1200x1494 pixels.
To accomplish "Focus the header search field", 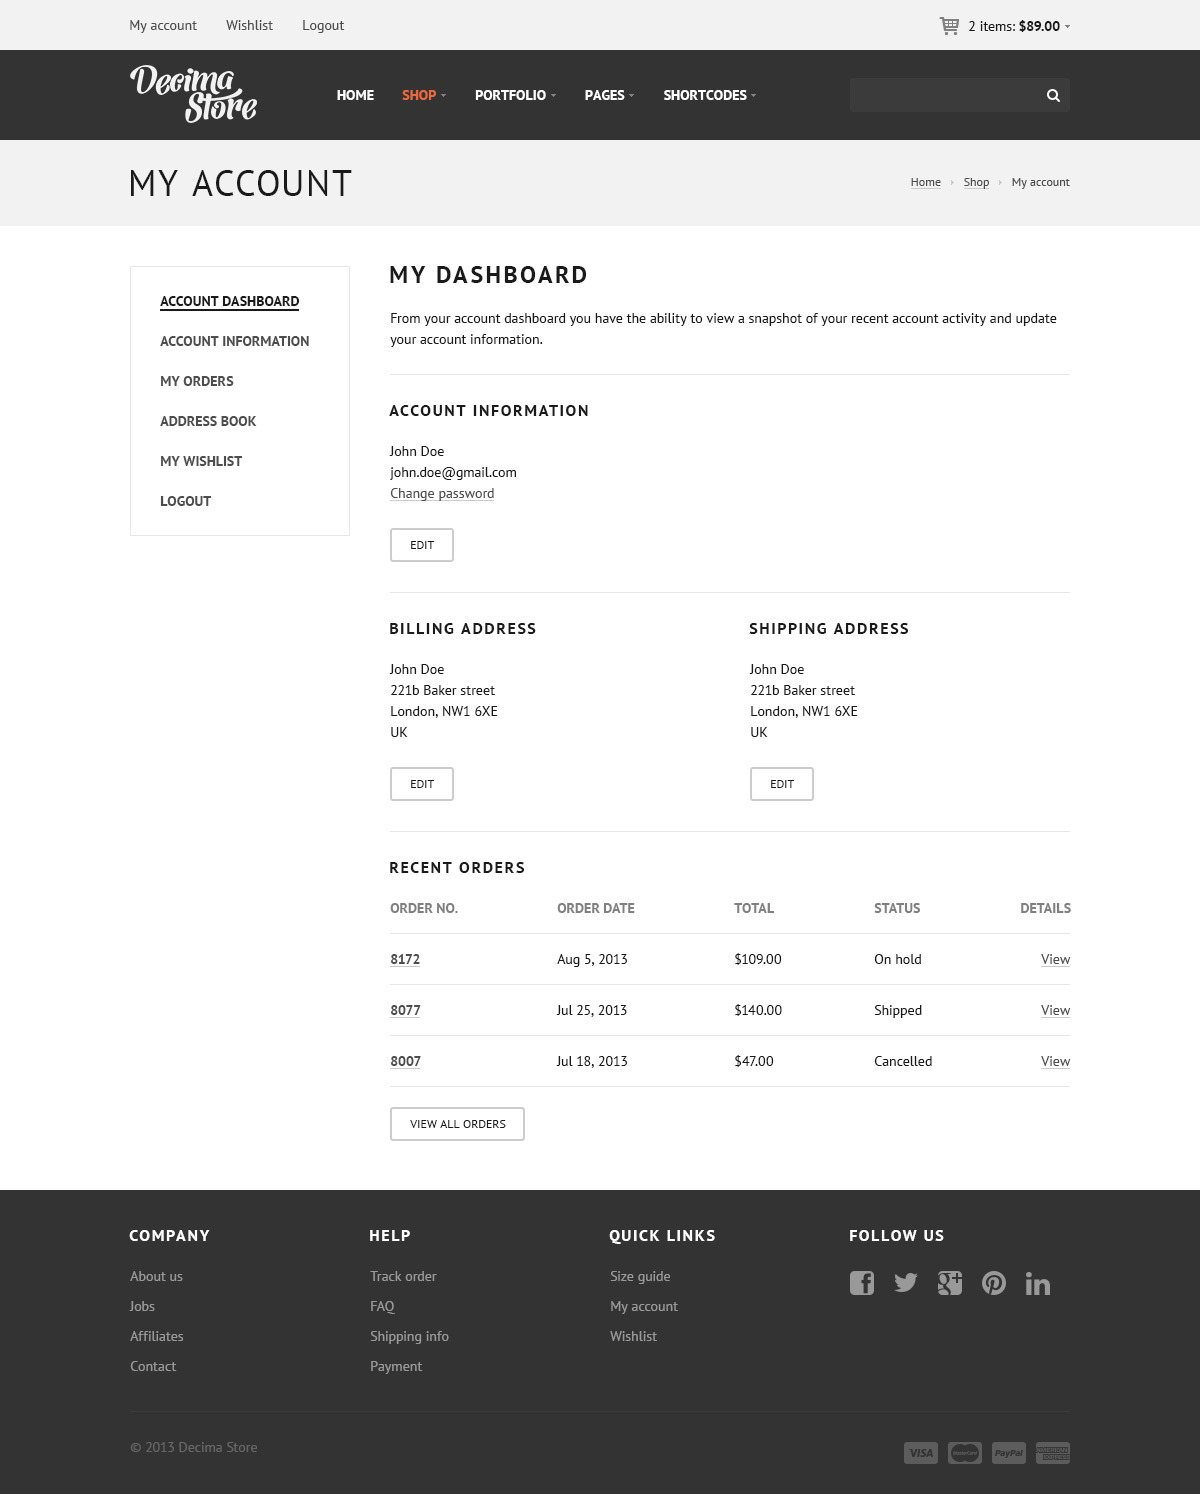I will 942,95.
